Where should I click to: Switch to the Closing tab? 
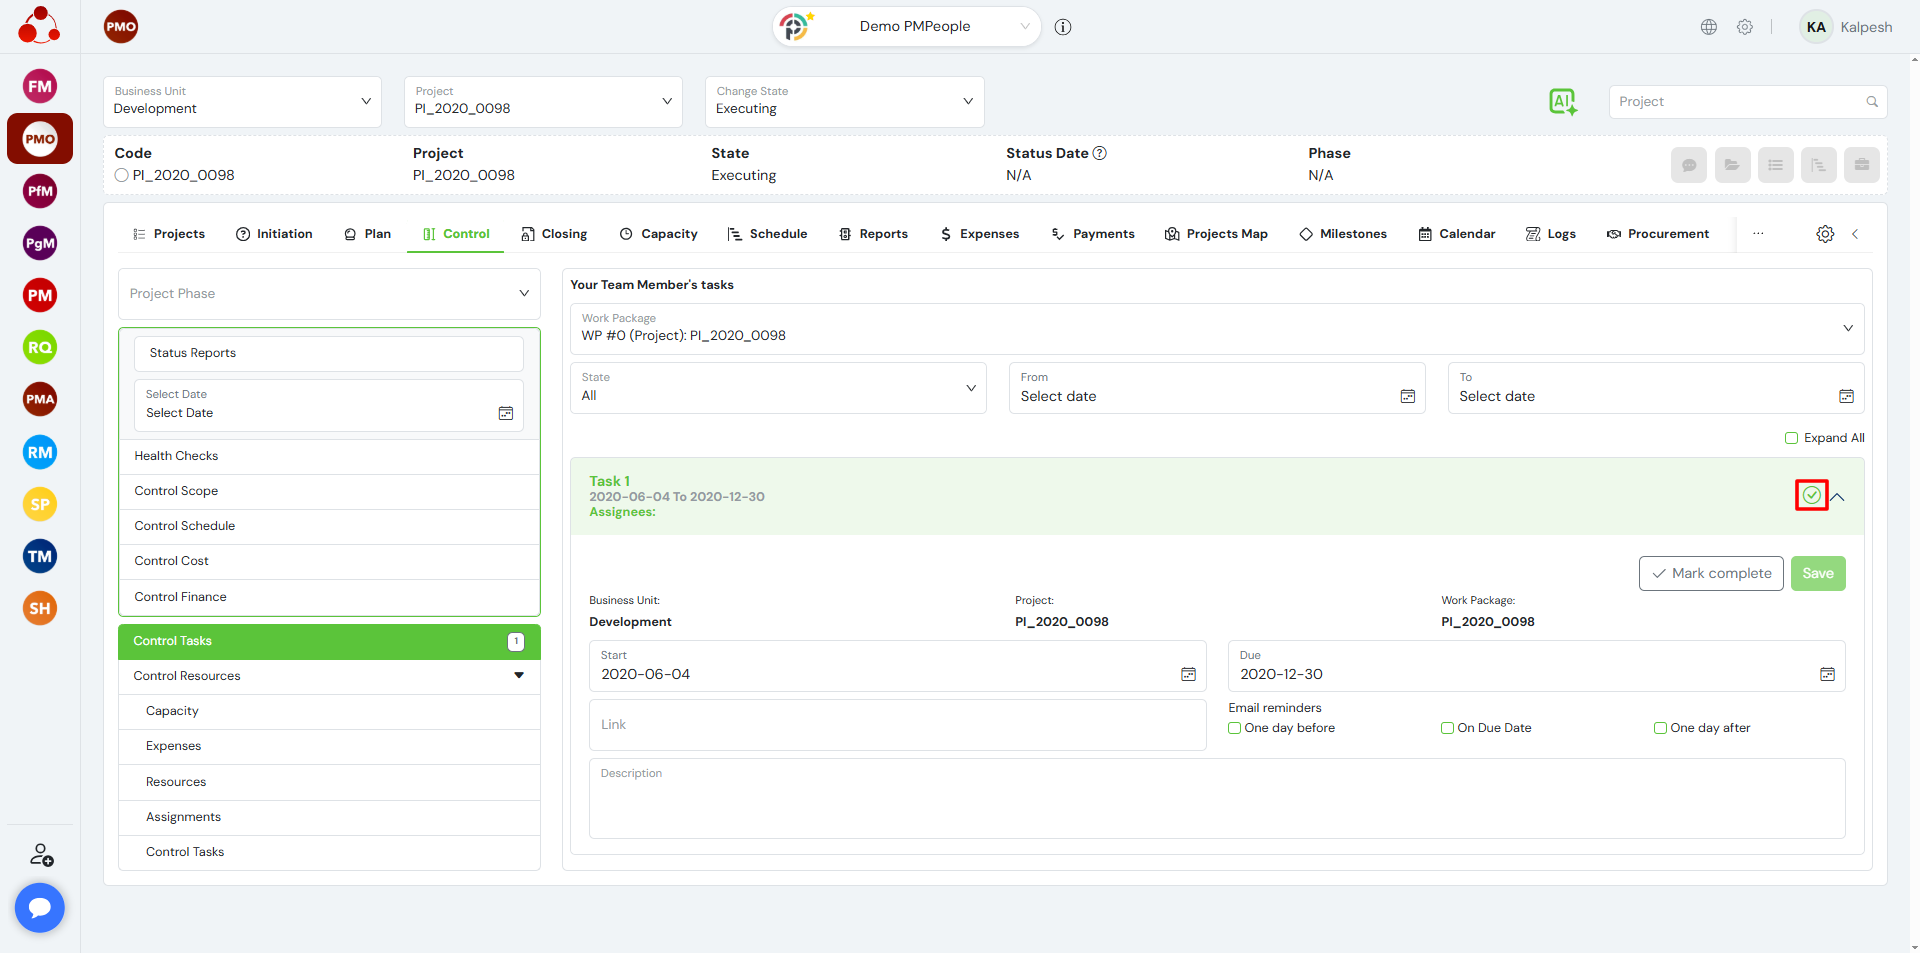[x=554, y=234]
